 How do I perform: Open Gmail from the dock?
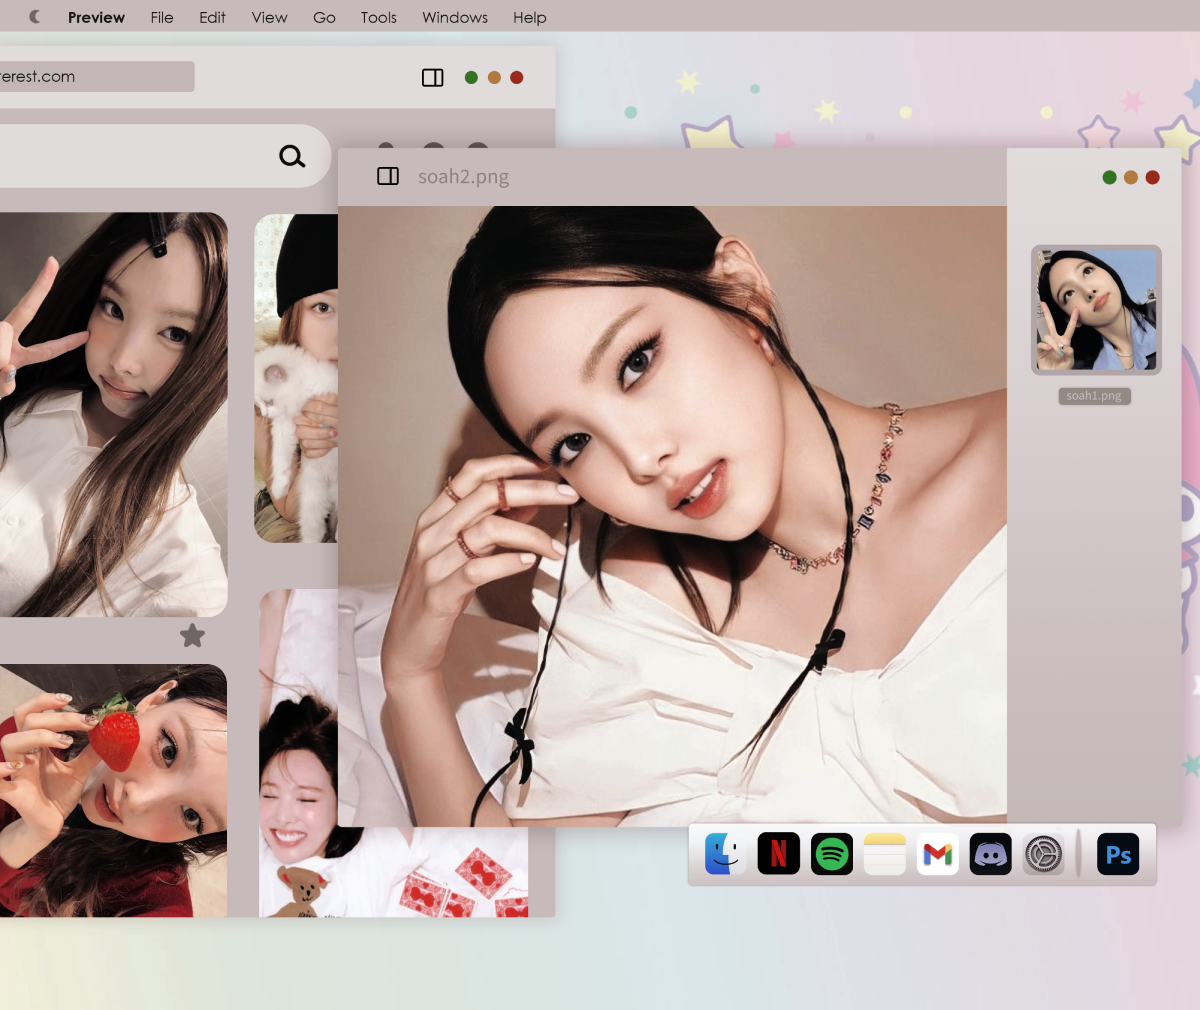pyautogui.click(x=937, y=854)
